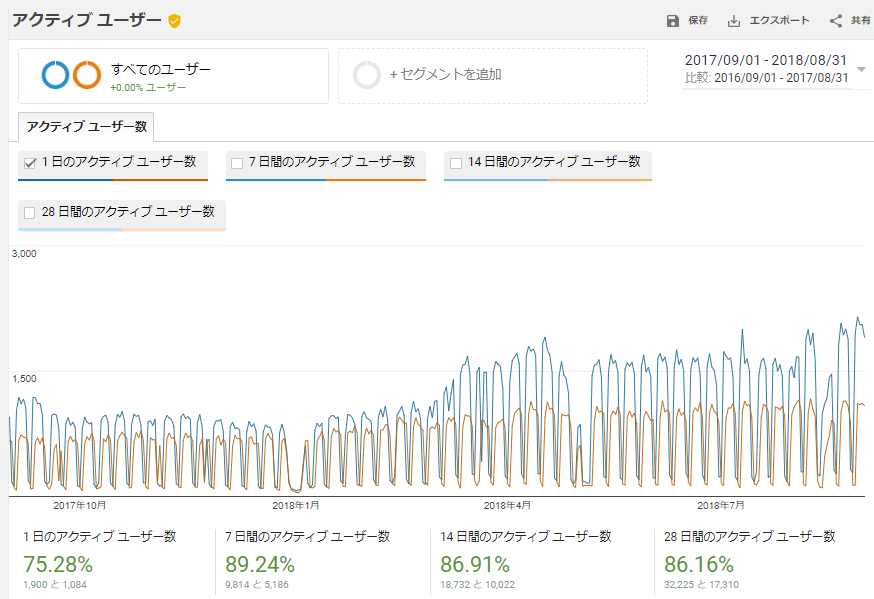Enable 28日間のアクティブユーザー数 checkbox
This screenshot has height=599, width=874.
30,212
